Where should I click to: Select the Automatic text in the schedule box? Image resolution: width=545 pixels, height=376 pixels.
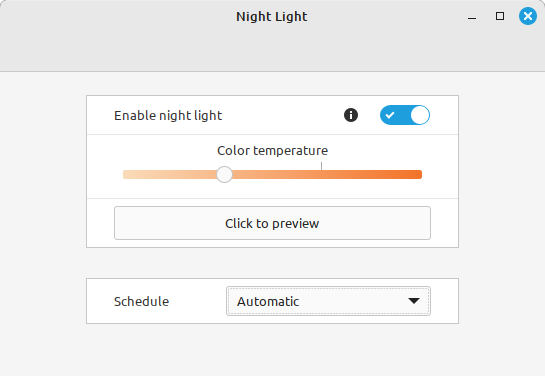268,302
